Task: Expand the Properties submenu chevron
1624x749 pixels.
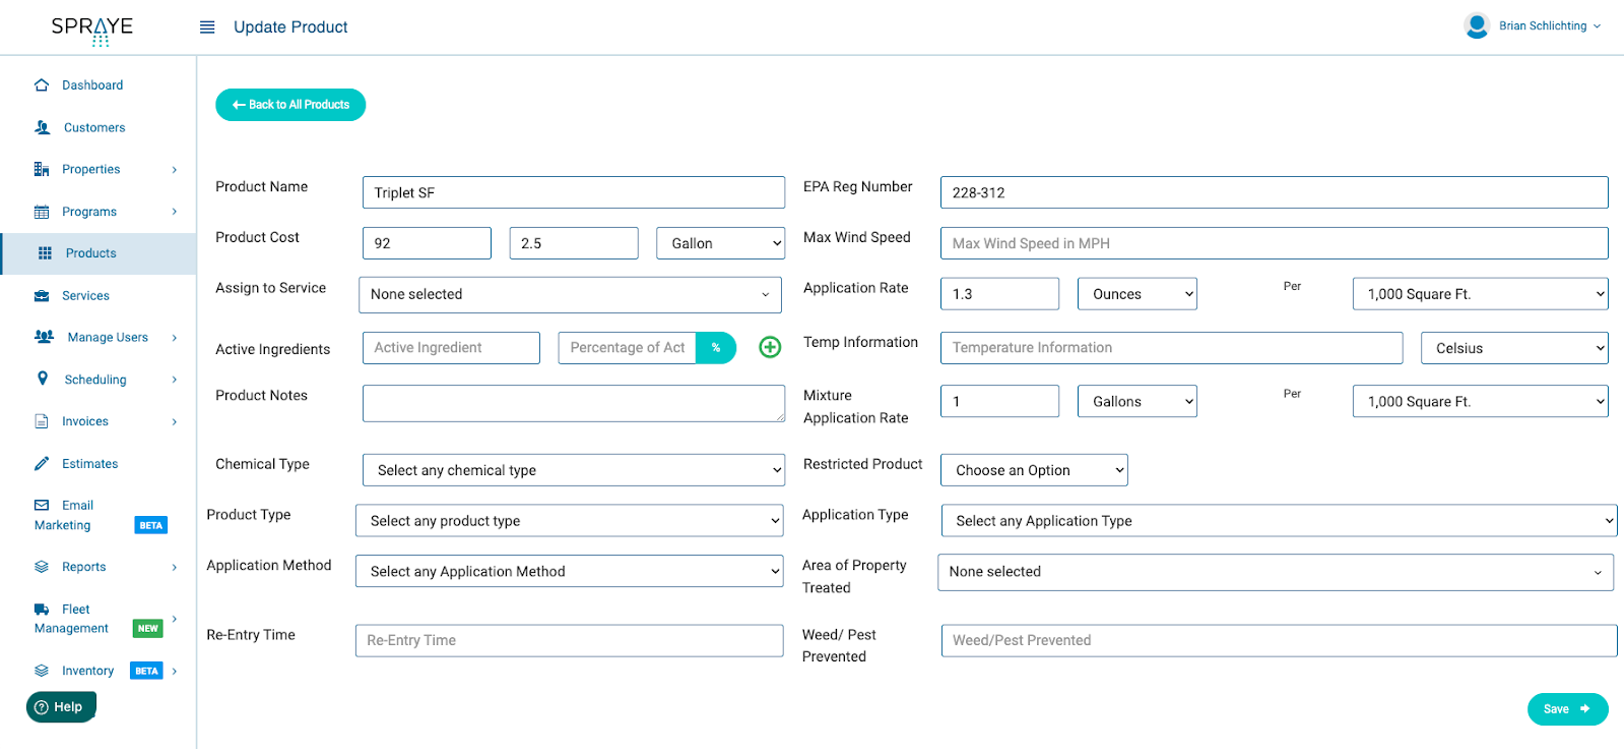Action: click(x=174, y=170)
